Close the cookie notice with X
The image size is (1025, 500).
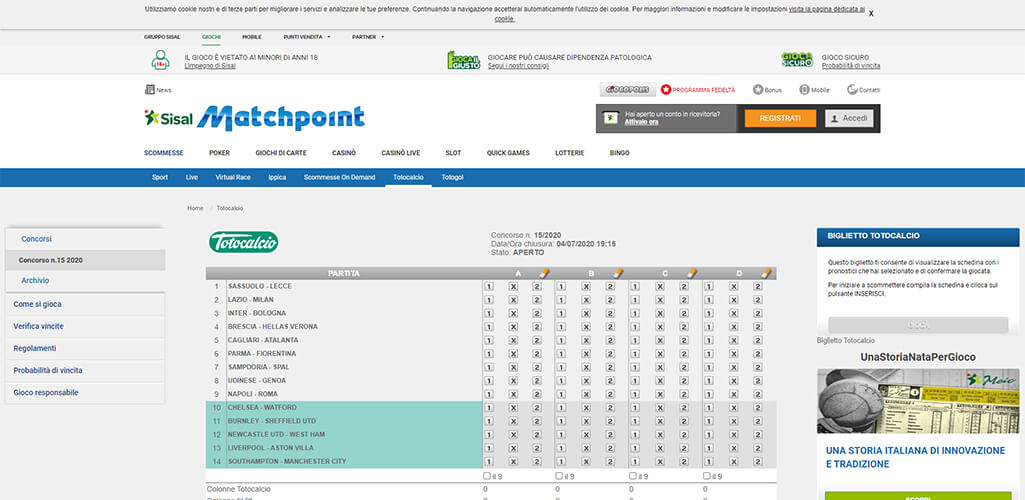coord(871,14)
